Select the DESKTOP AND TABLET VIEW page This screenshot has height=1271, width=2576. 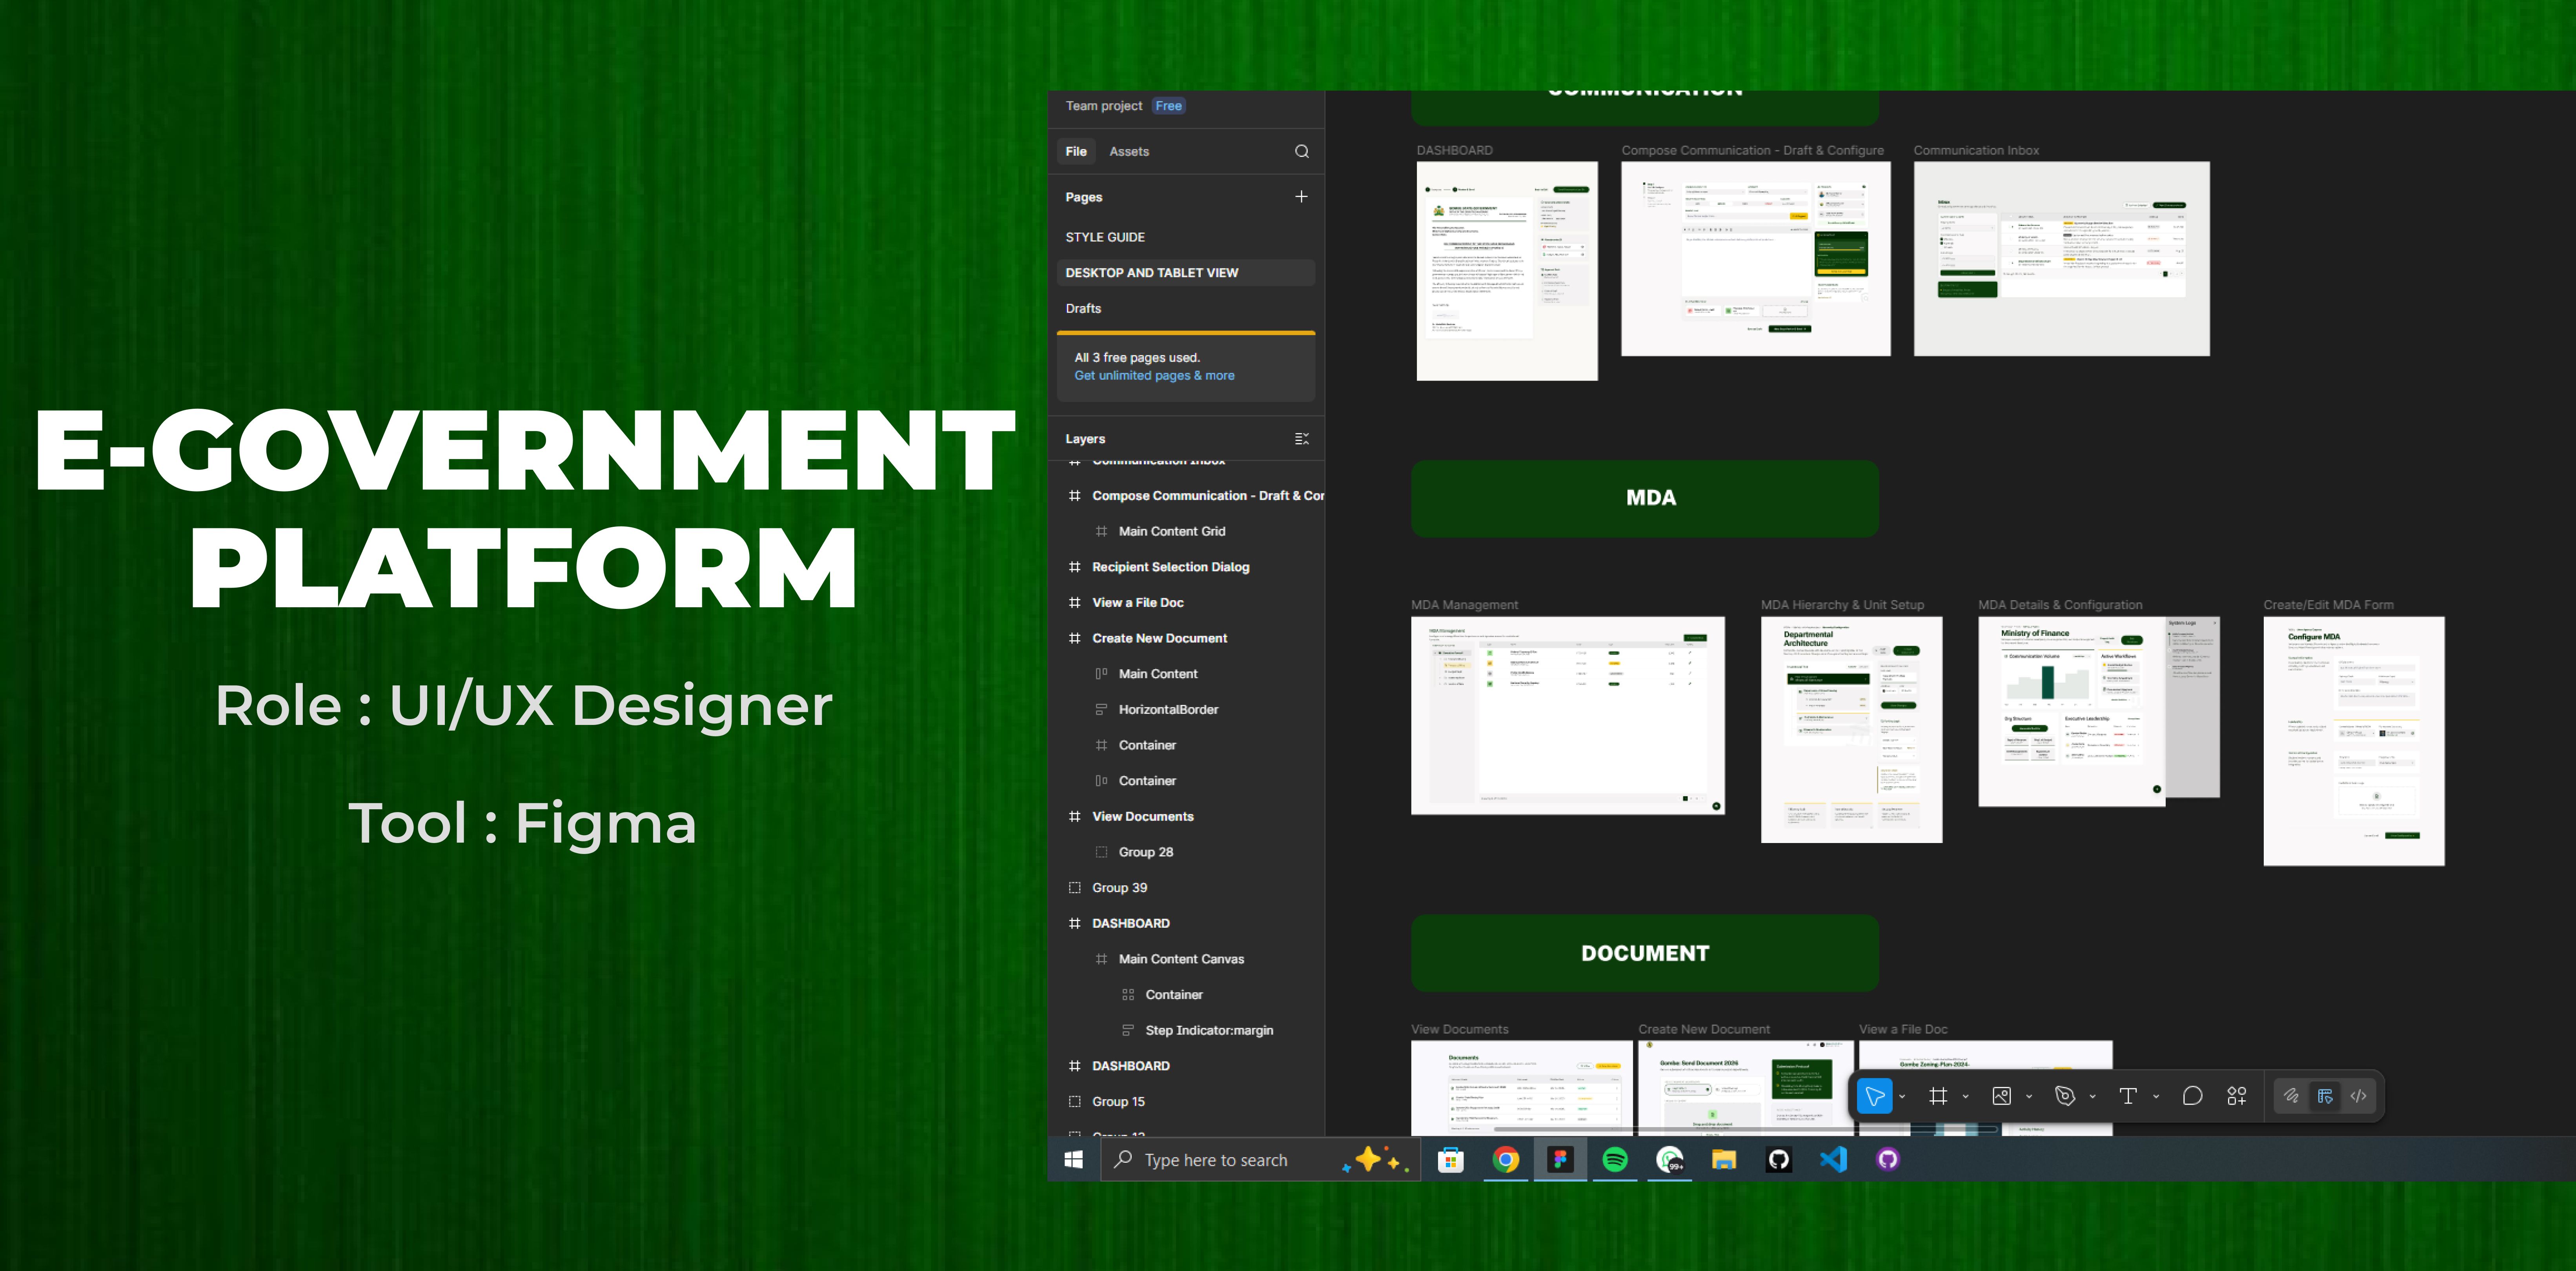tap(1186, 273)
